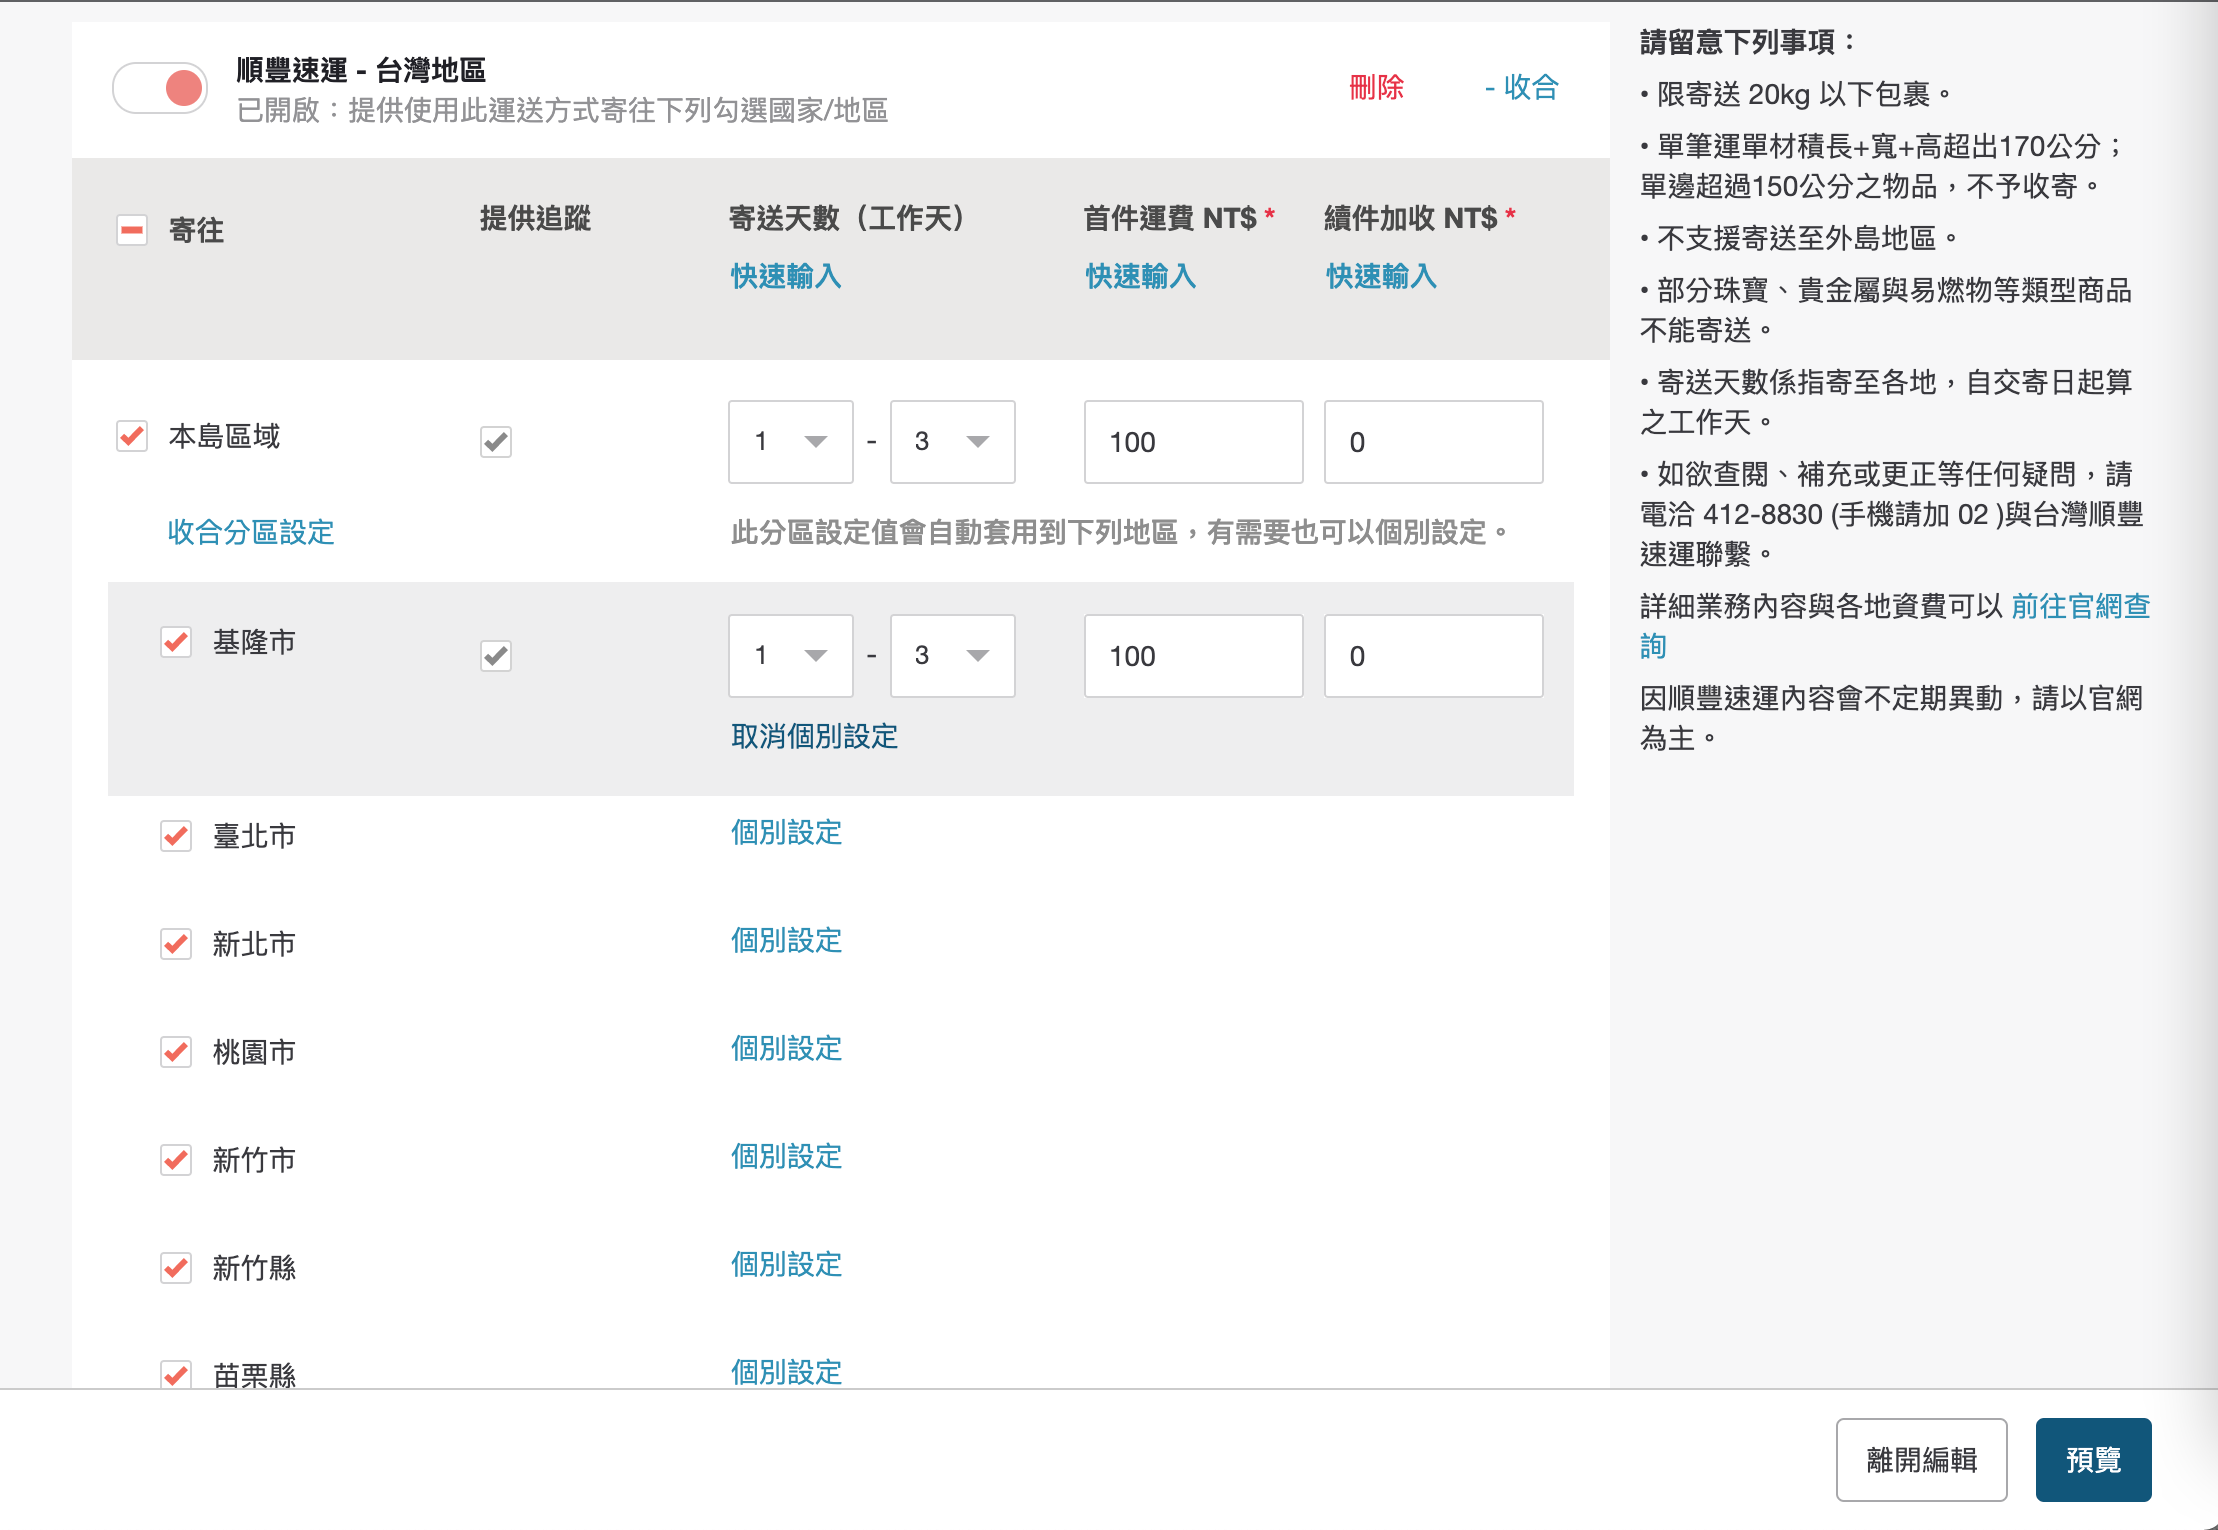
Task: Open 個別設定 for 苗栗縣
Action: click(786, 1372)
